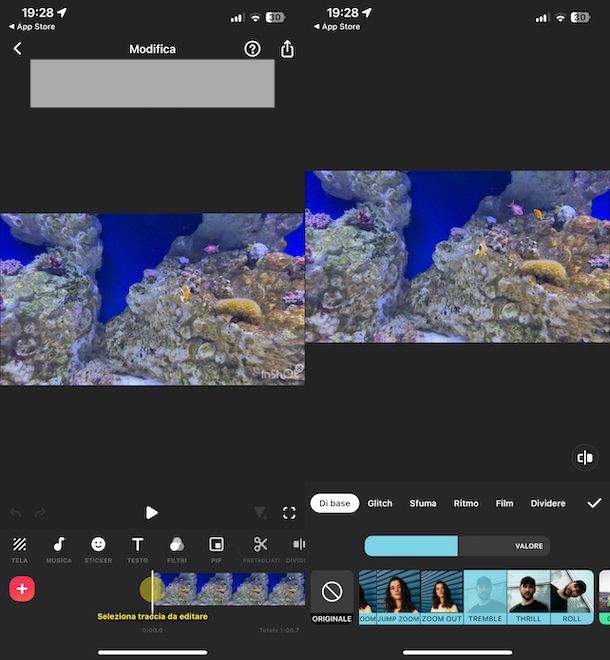Tap the compare before/after icon

tap(585, 458)
